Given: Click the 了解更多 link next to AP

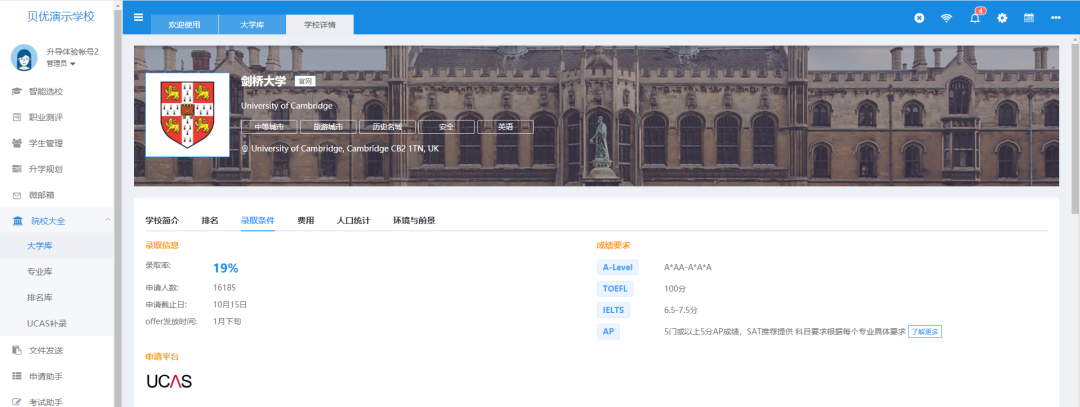Looking at the screenshot, I should coord(925,331).
